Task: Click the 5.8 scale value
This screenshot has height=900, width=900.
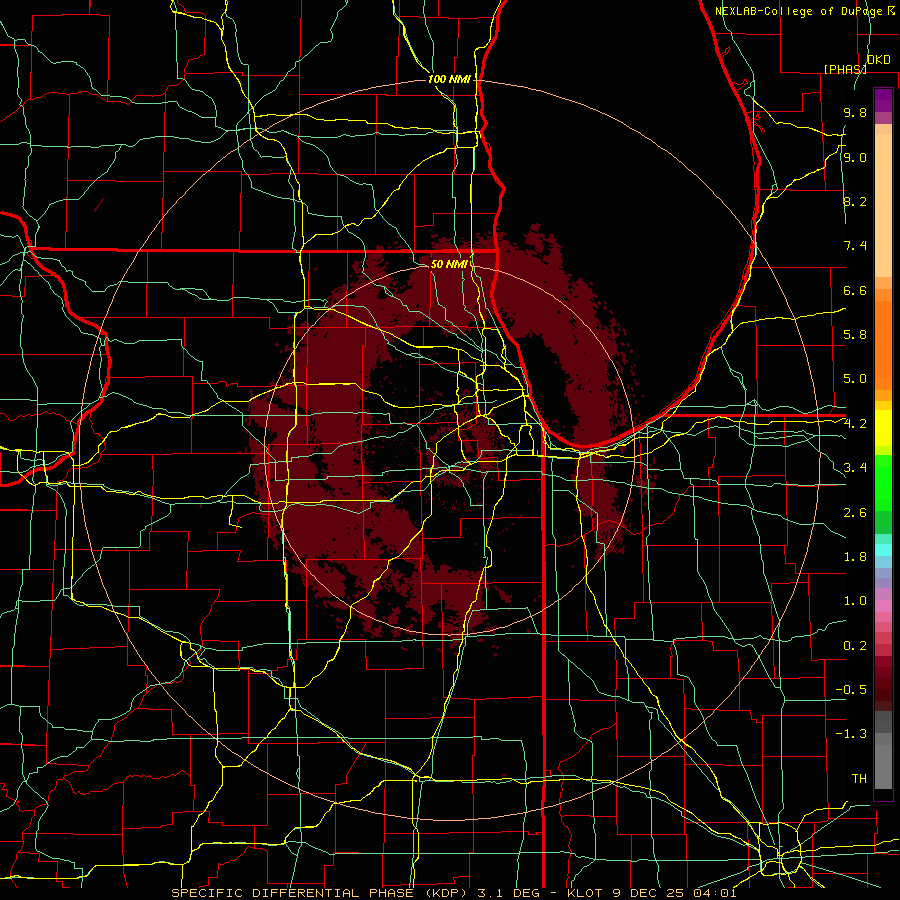Action: pyautogui.click(x=855, y=335)
